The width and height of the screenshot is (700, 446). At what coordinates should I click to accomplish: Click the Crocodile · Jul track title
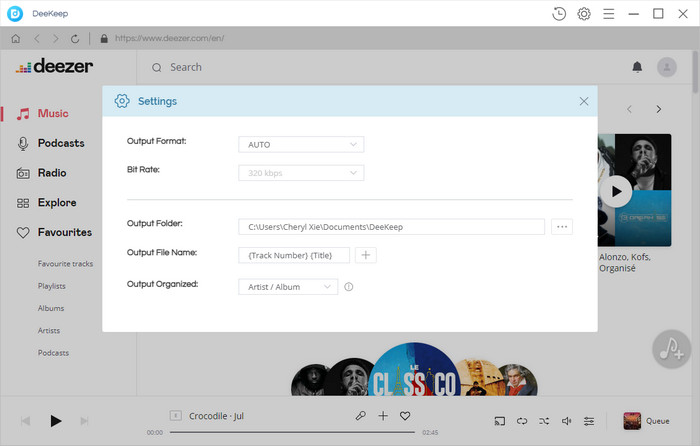pos(216,416)
